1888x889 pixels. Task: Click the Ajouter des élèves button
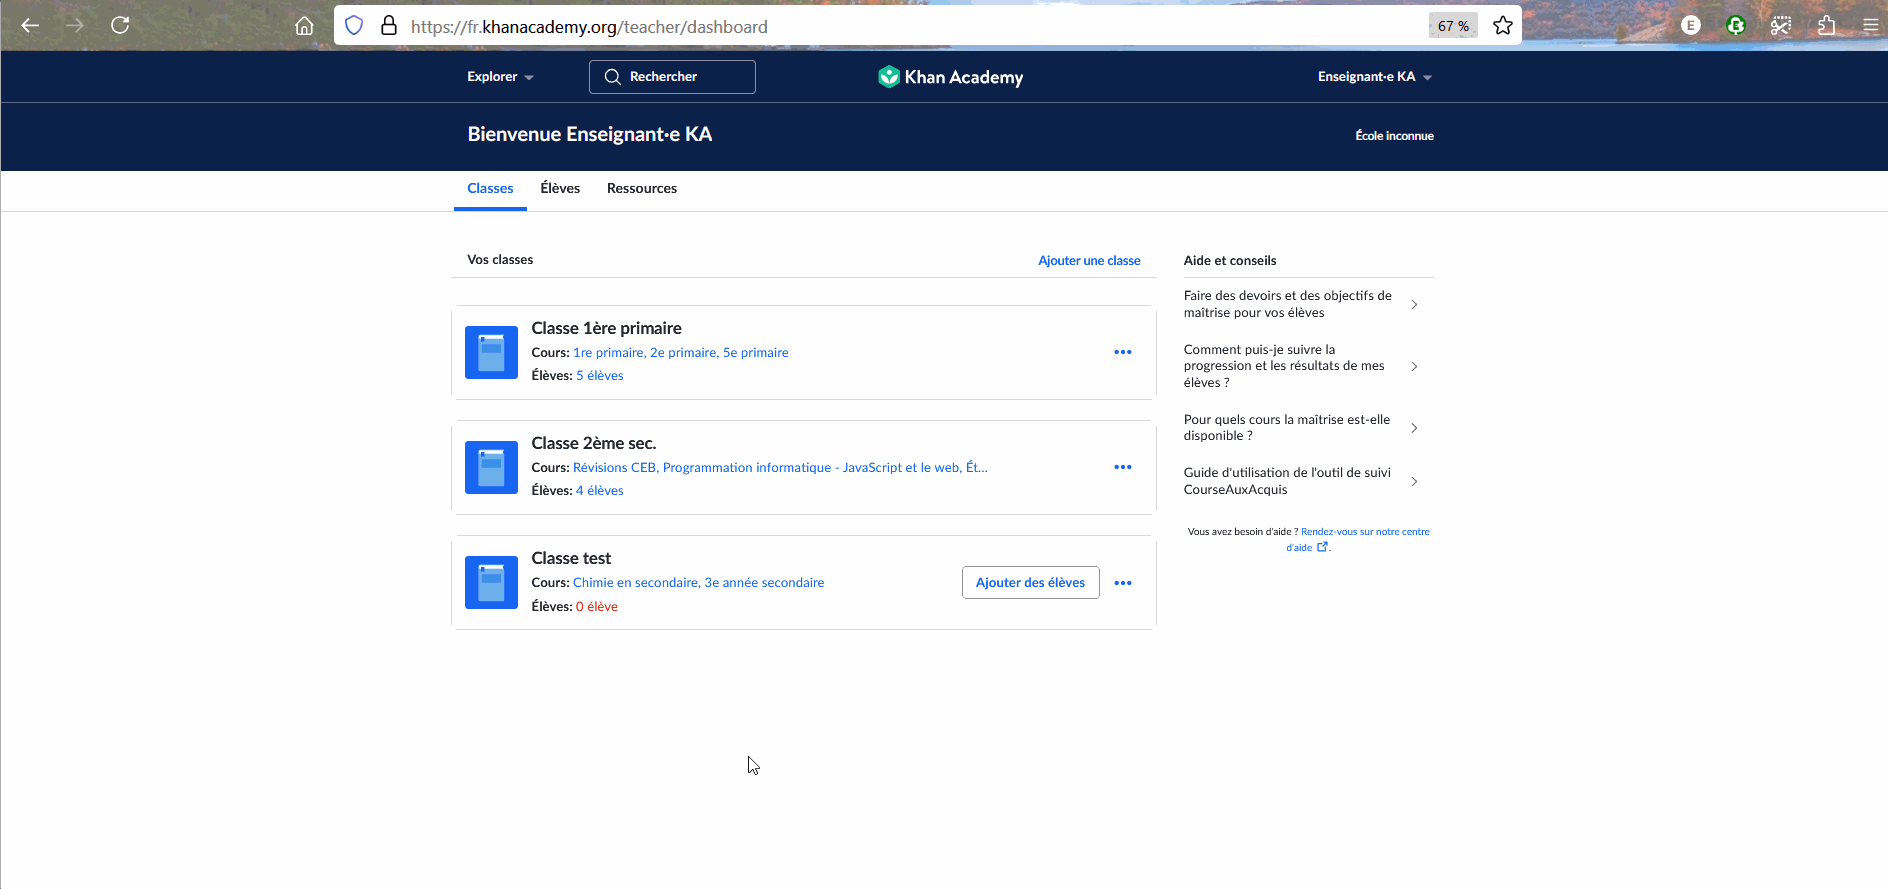pos(1030,583)
